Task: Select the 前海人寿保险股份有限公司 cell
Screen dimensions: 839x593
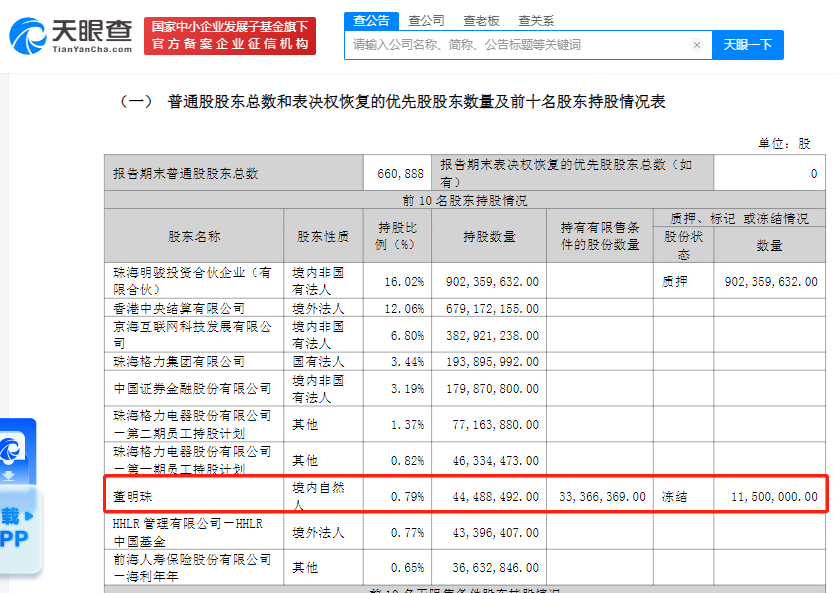Action: (194, 567)
